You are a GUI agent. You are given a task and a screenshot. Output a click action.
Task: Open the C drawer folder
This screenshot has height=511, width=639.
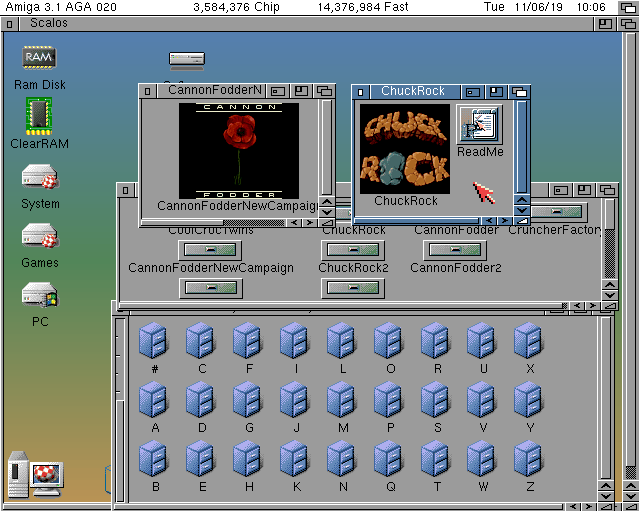[200, 340]
